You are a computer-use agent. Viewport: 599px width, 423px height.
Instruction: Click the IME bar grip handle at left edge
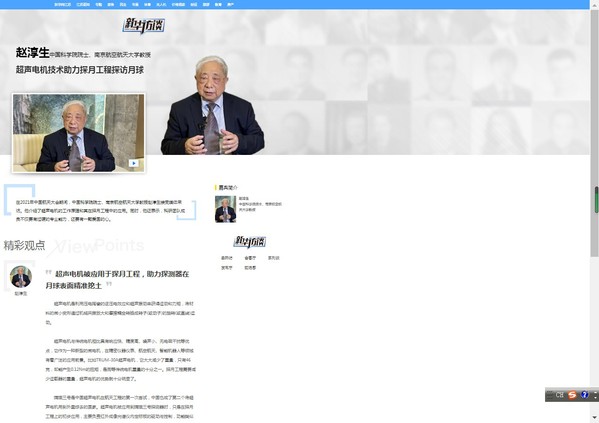click(550, 395)
